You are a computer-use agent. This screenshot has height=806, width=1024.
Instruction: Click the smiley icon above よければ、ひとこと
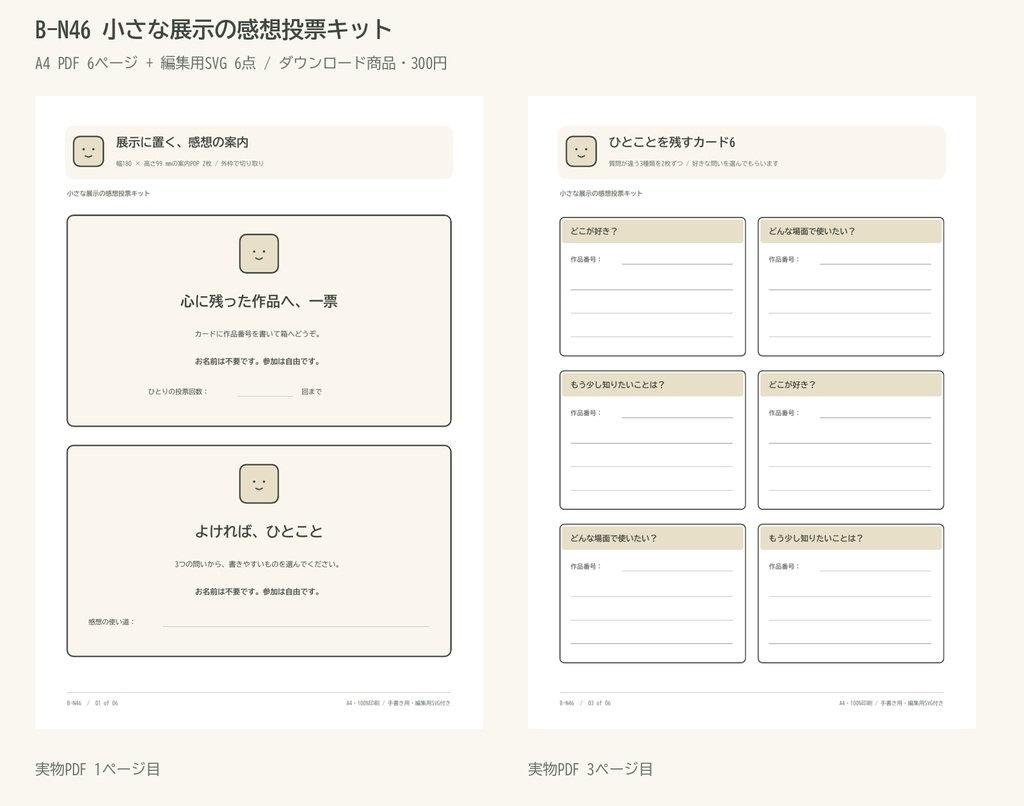(x=259, y=484)
